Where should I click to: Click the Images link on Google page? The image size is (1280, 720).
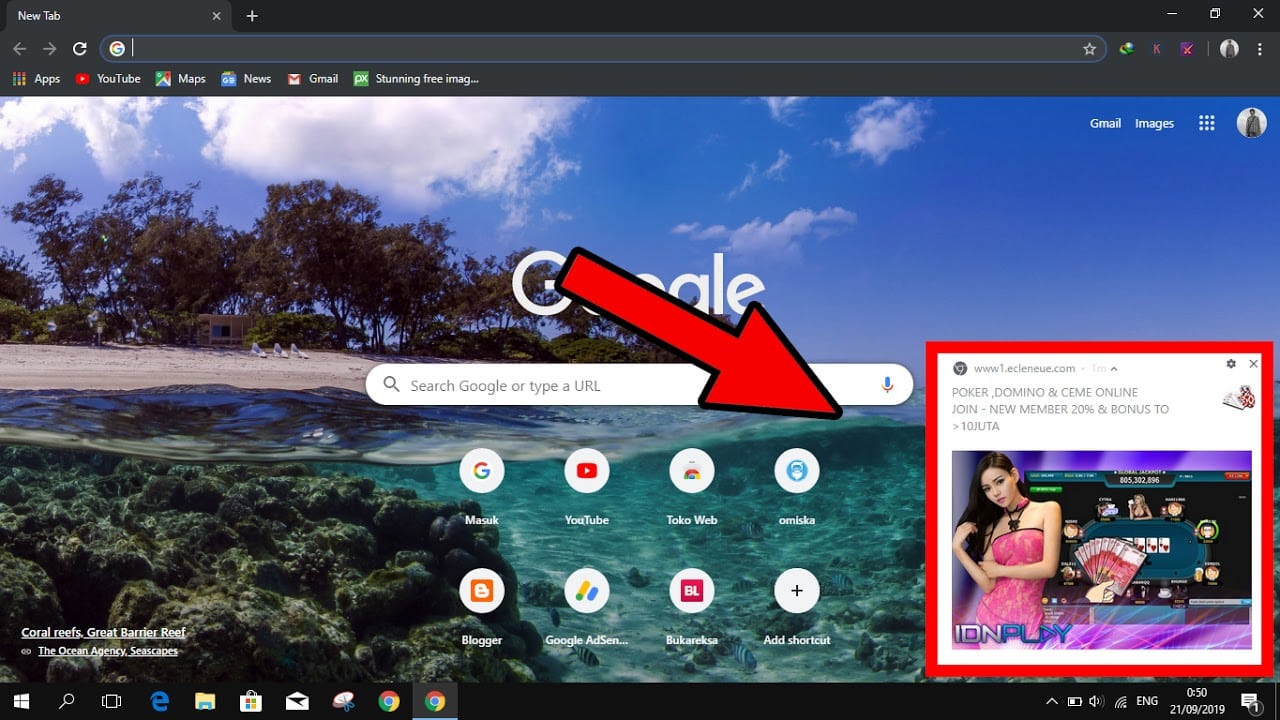(1154, 124)
